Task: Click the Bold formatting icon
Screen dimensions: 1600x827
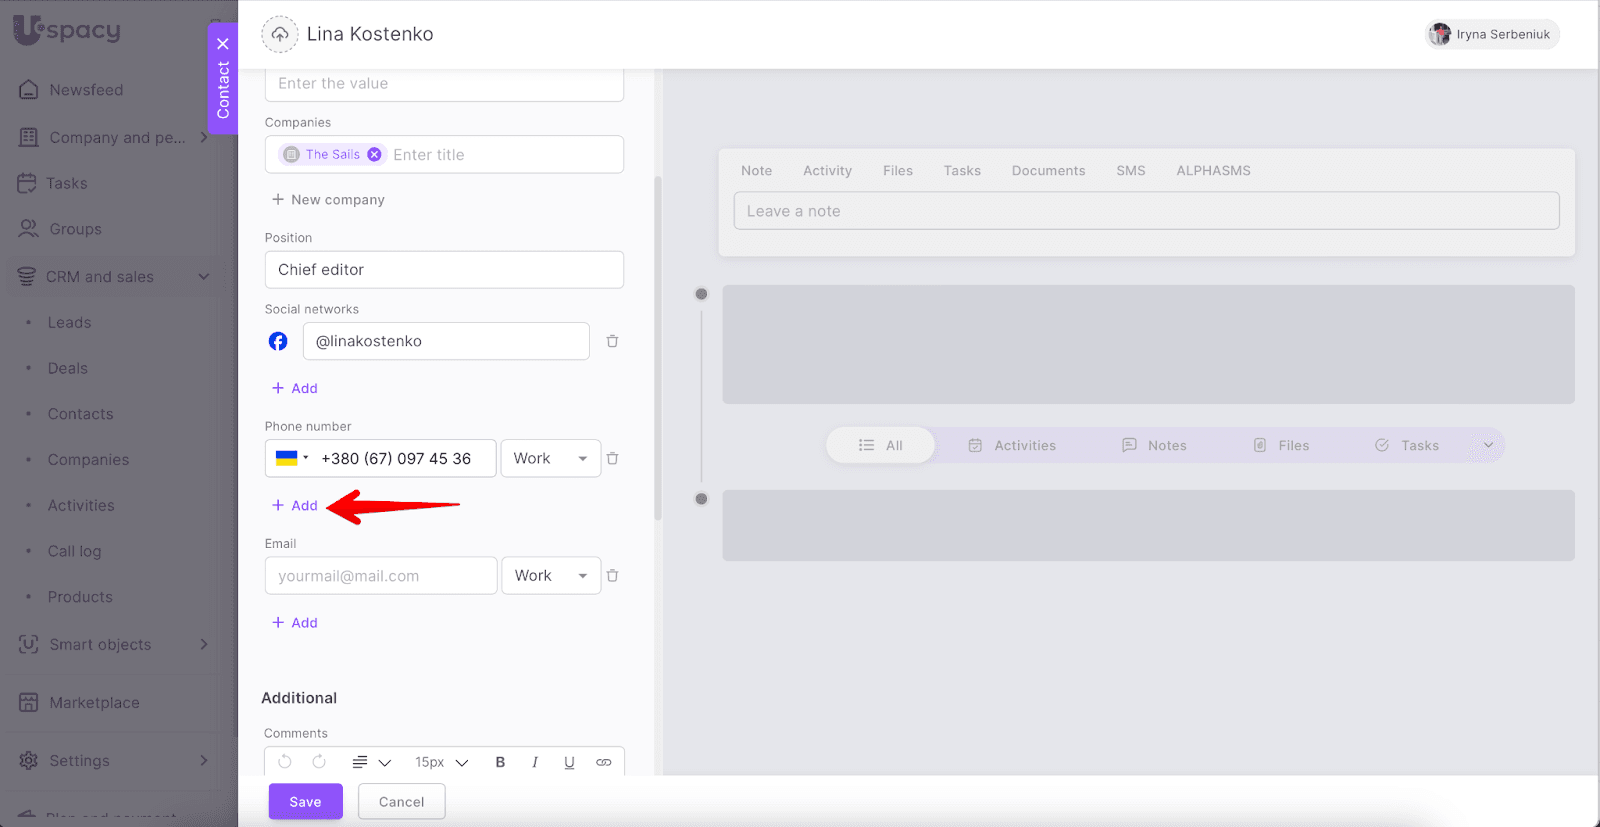Action: [500, 762]
